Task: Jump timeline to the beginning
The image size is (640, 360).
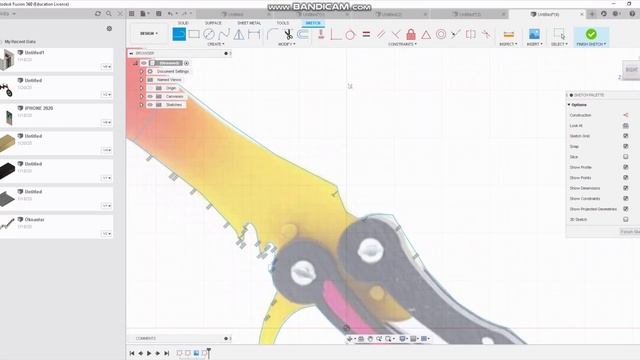Action: point(132,353)
